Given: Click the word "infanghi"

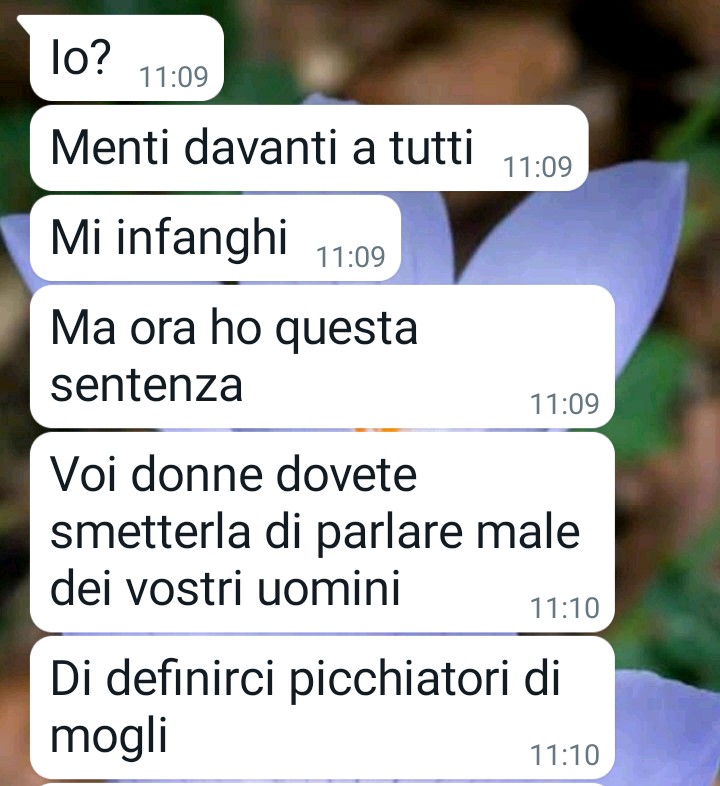Looking at the screenshot, I should (x=202, y=239).
